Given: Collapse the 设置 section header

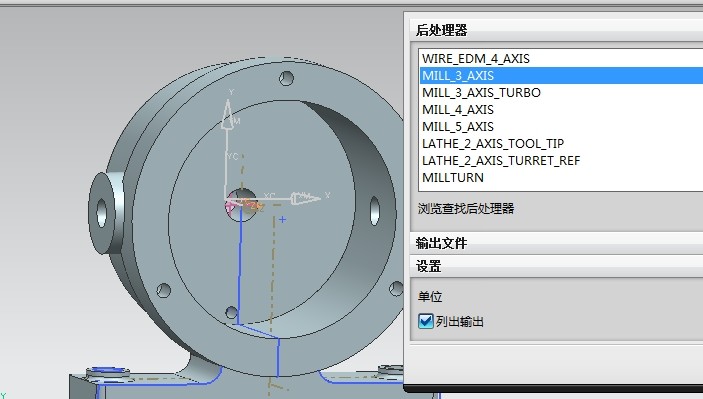Looking at the screenshot, I should tap(556, 266).
